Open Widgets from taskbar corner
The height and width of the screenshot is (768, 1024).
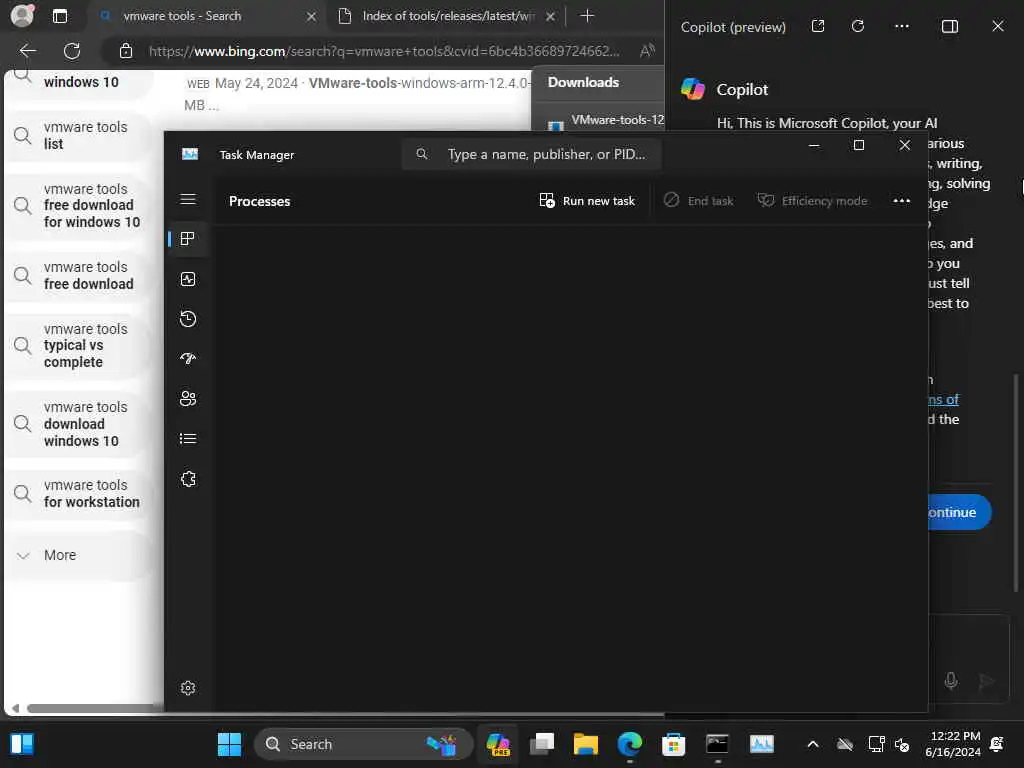click(22, 744)
